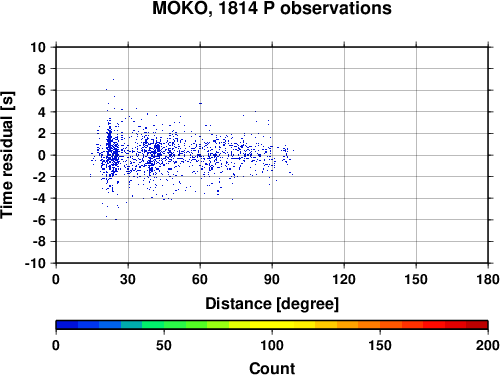This screenshot has height=375, width=500.
Task: Click the x-axis tick label '30'
Action: click(128, 279)
